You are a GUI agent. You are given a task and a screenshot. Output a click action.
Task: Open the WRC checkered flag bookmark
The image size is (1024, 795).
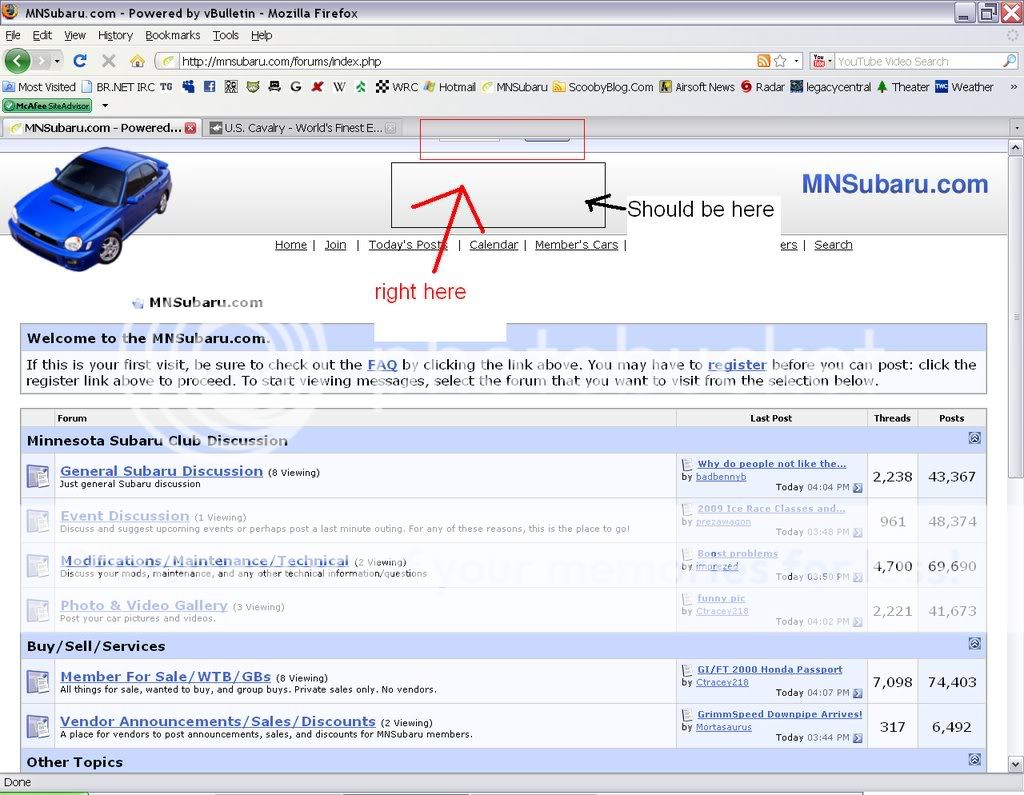click(396, 87)
